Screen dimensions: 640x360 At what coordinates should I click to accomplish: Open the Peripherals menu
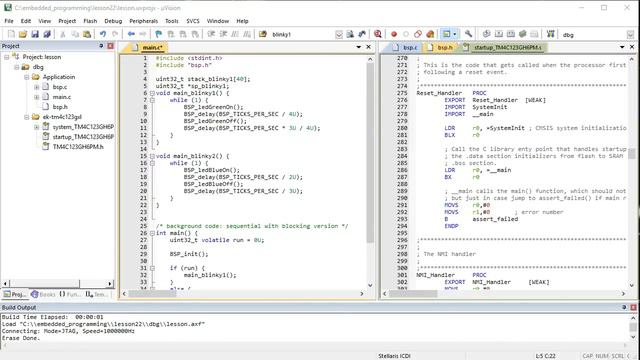[144, 21]
